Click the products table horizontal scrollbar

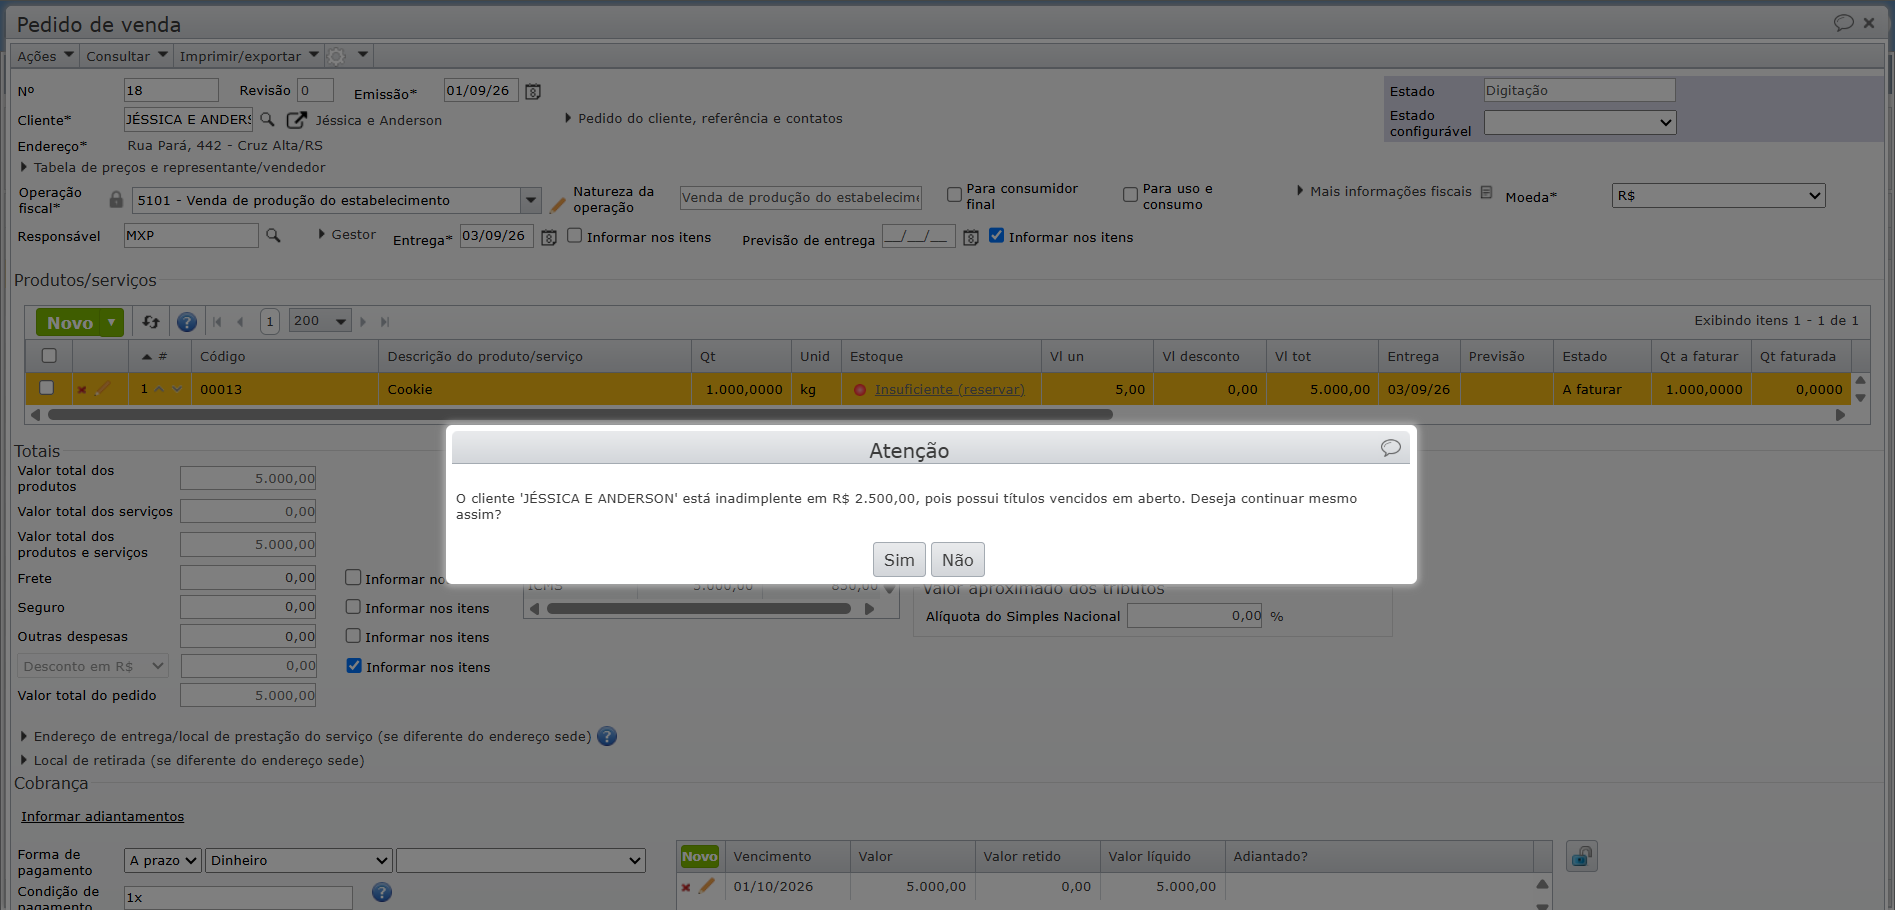[x=580, y=414]
